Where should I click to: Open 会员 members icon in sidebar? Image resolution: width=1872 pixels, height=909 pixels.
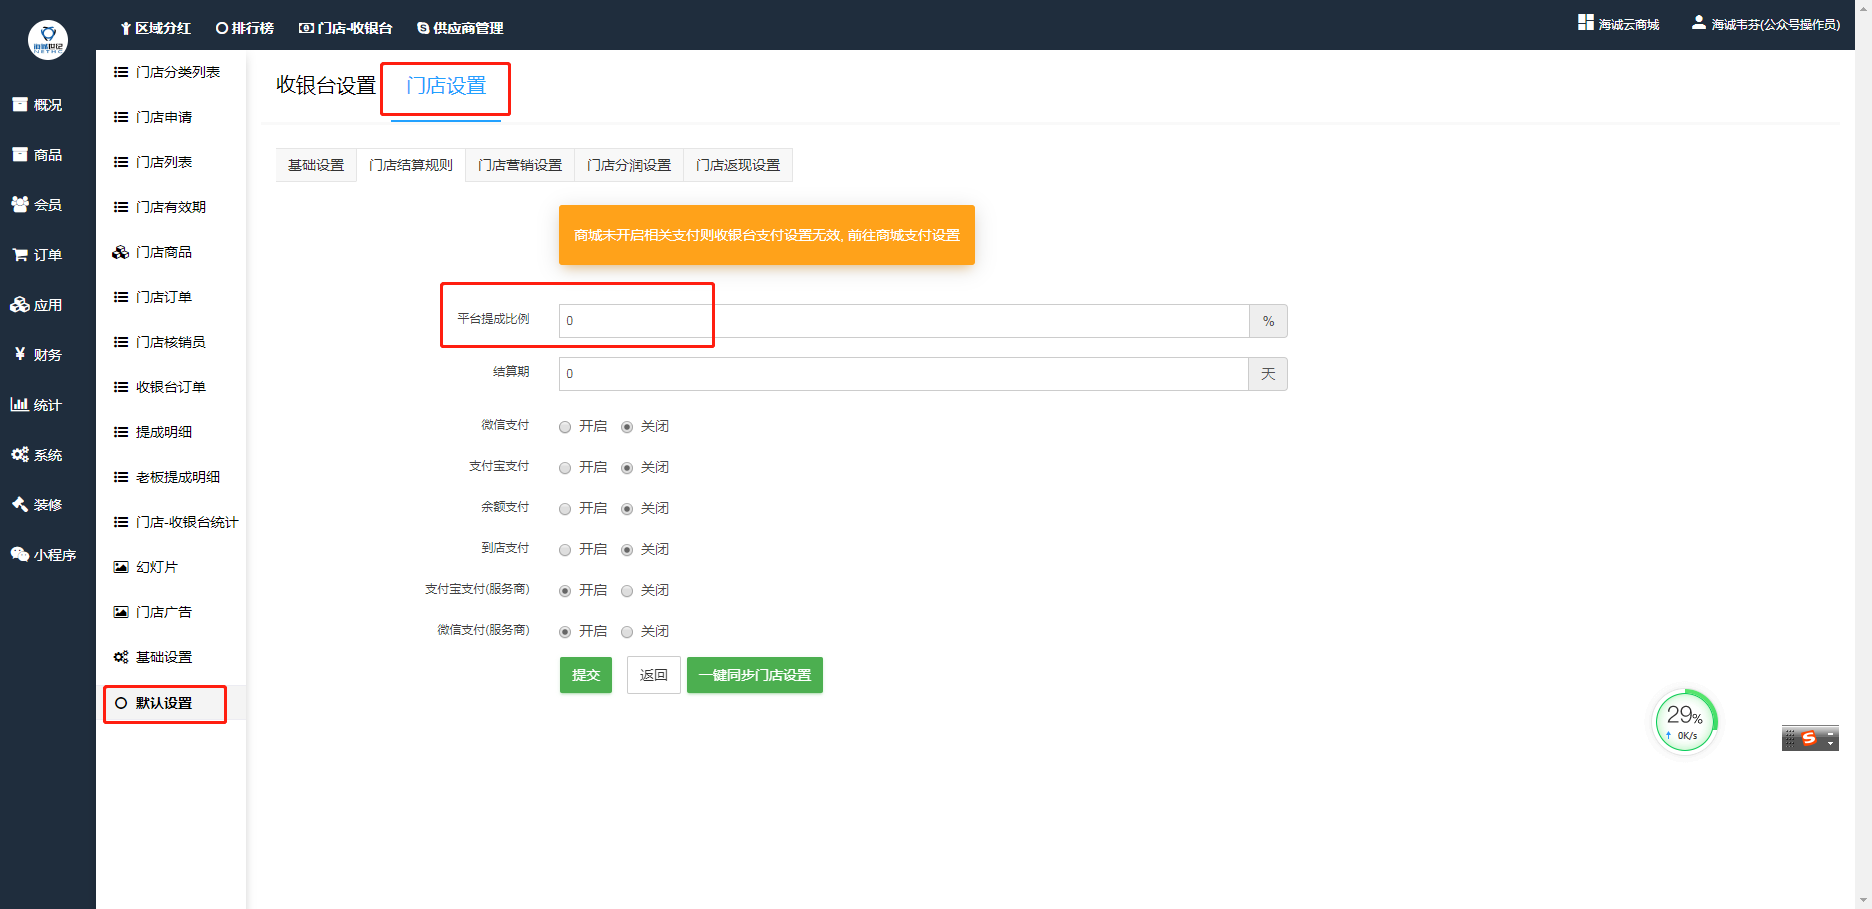pos(19,204)
